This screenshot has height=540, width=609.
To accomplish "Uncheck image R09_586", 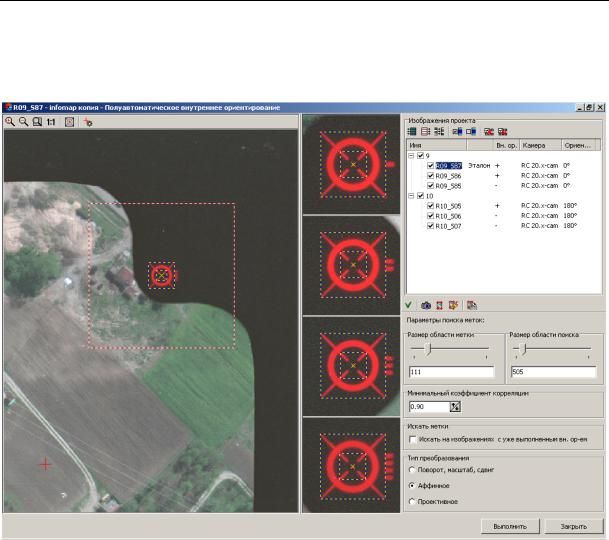I will tap(430, 176).
